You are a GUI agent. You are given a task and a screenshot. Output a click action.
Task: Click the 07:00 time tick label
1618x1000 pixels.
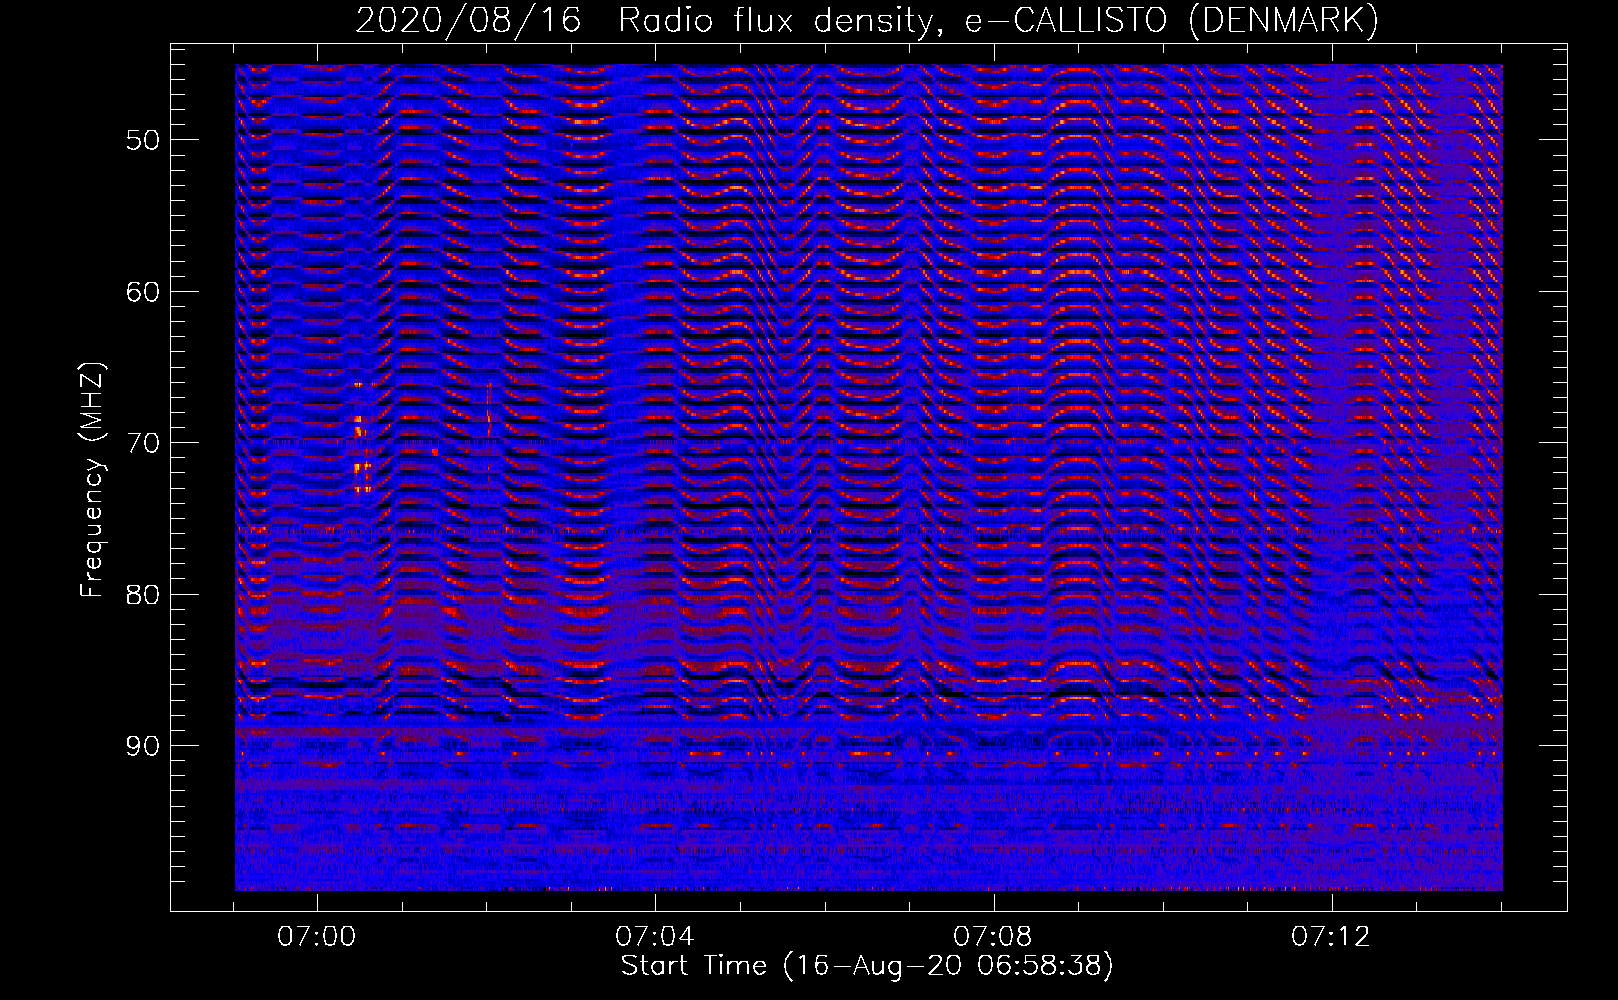tap(318, 937)
